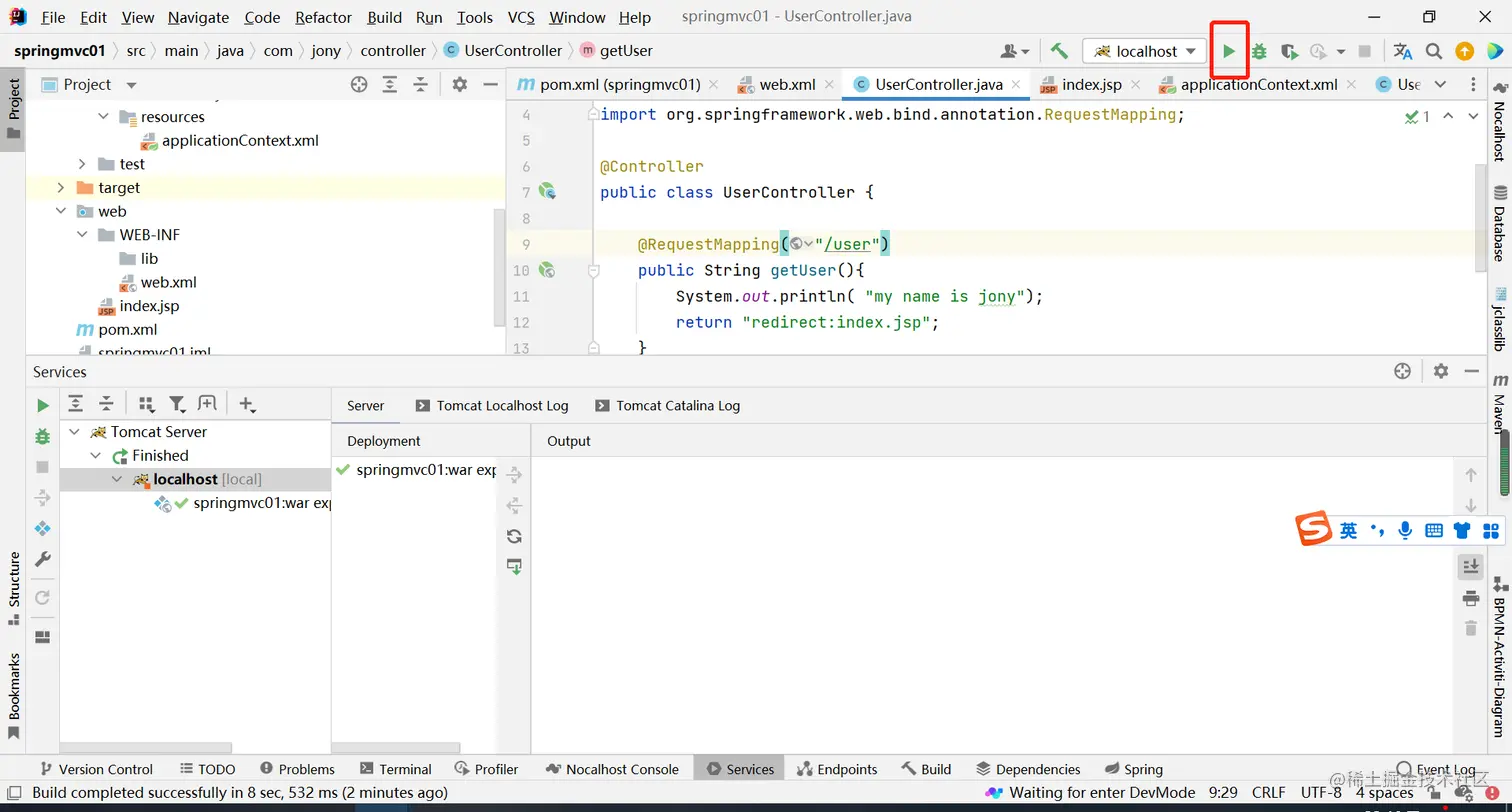Open the localhost run configuration dropdown
This screenshot has width=1512, height=812.
pyautogui.click(x=1145, y=51)
